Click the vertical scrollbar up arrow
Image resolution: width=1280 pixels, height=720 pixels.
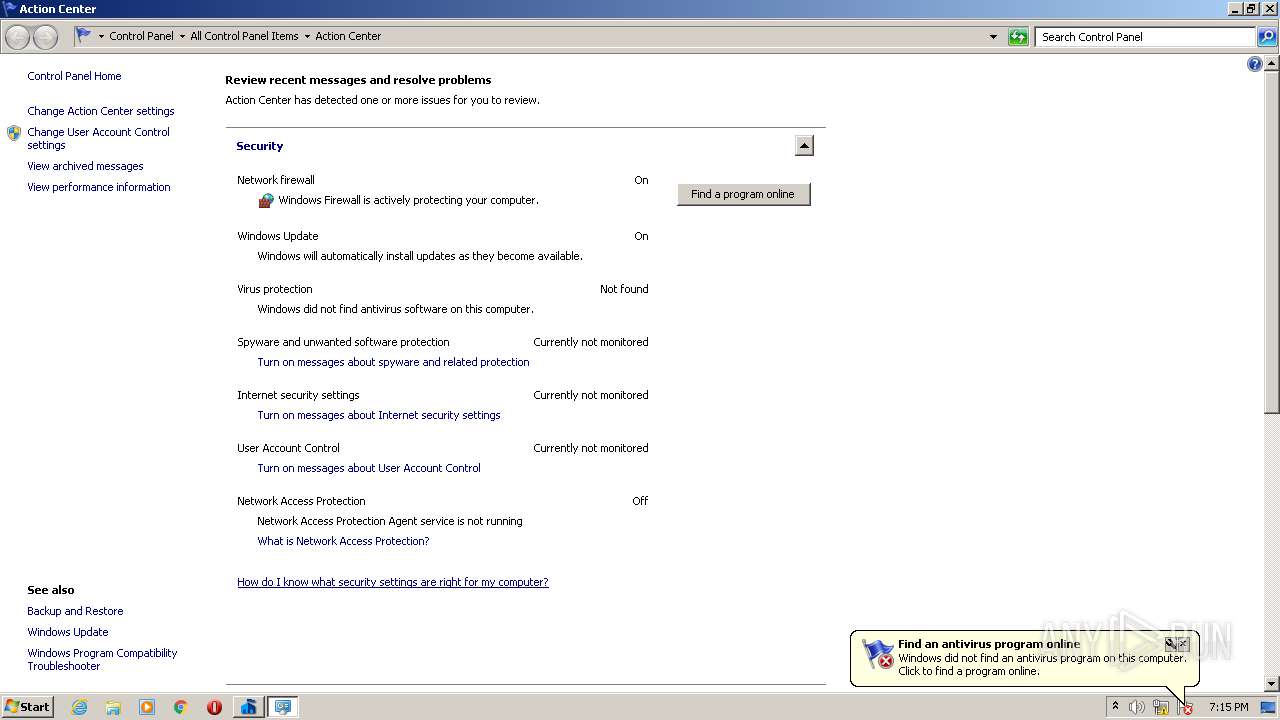[x=1272, y=63]
